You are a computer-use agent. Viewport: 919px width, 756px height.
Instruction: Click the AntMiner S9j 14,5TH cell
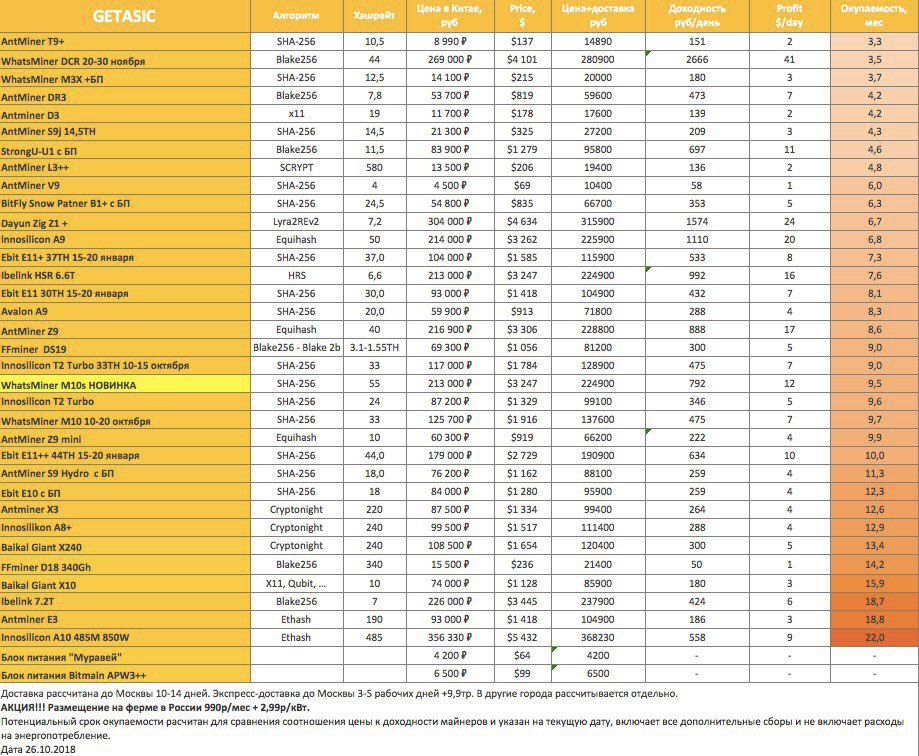[x=125, y=132]
